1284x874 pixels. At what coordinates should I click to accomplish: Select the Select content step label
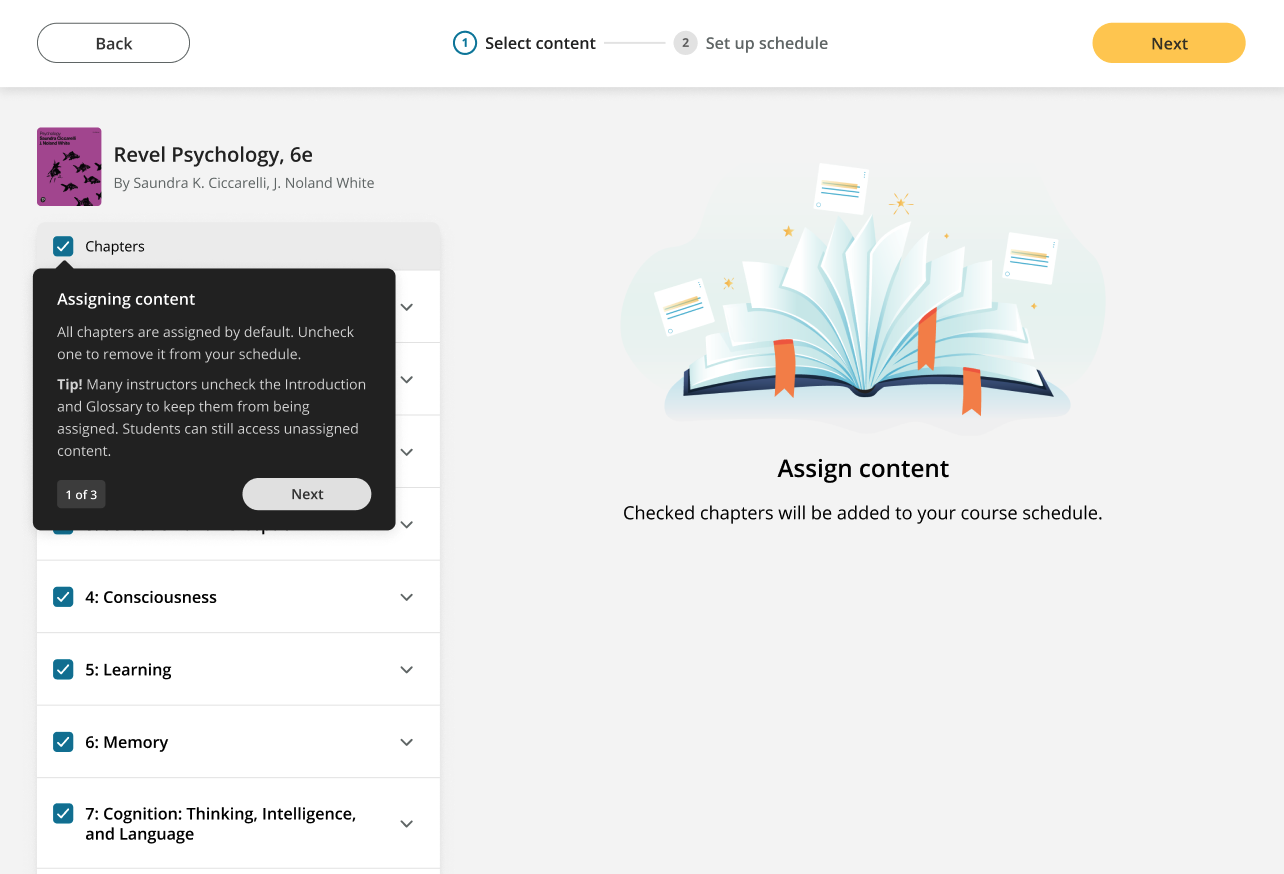pos(540,43)
